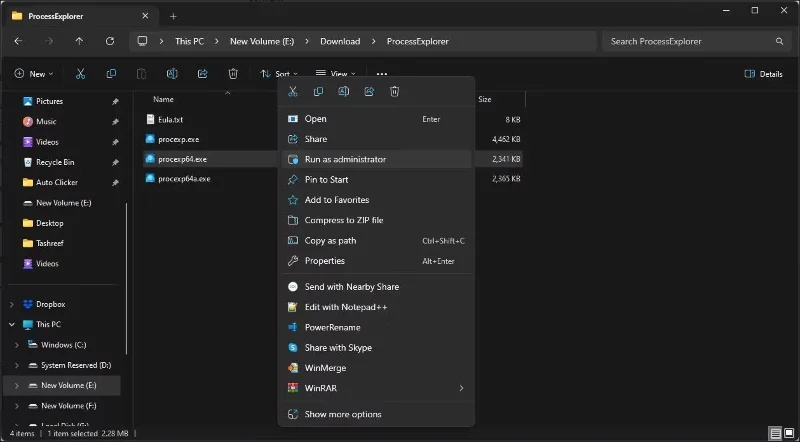Click the Size column header
The width and height of the screenshot is (800, 442).
(x=485, y=100)
